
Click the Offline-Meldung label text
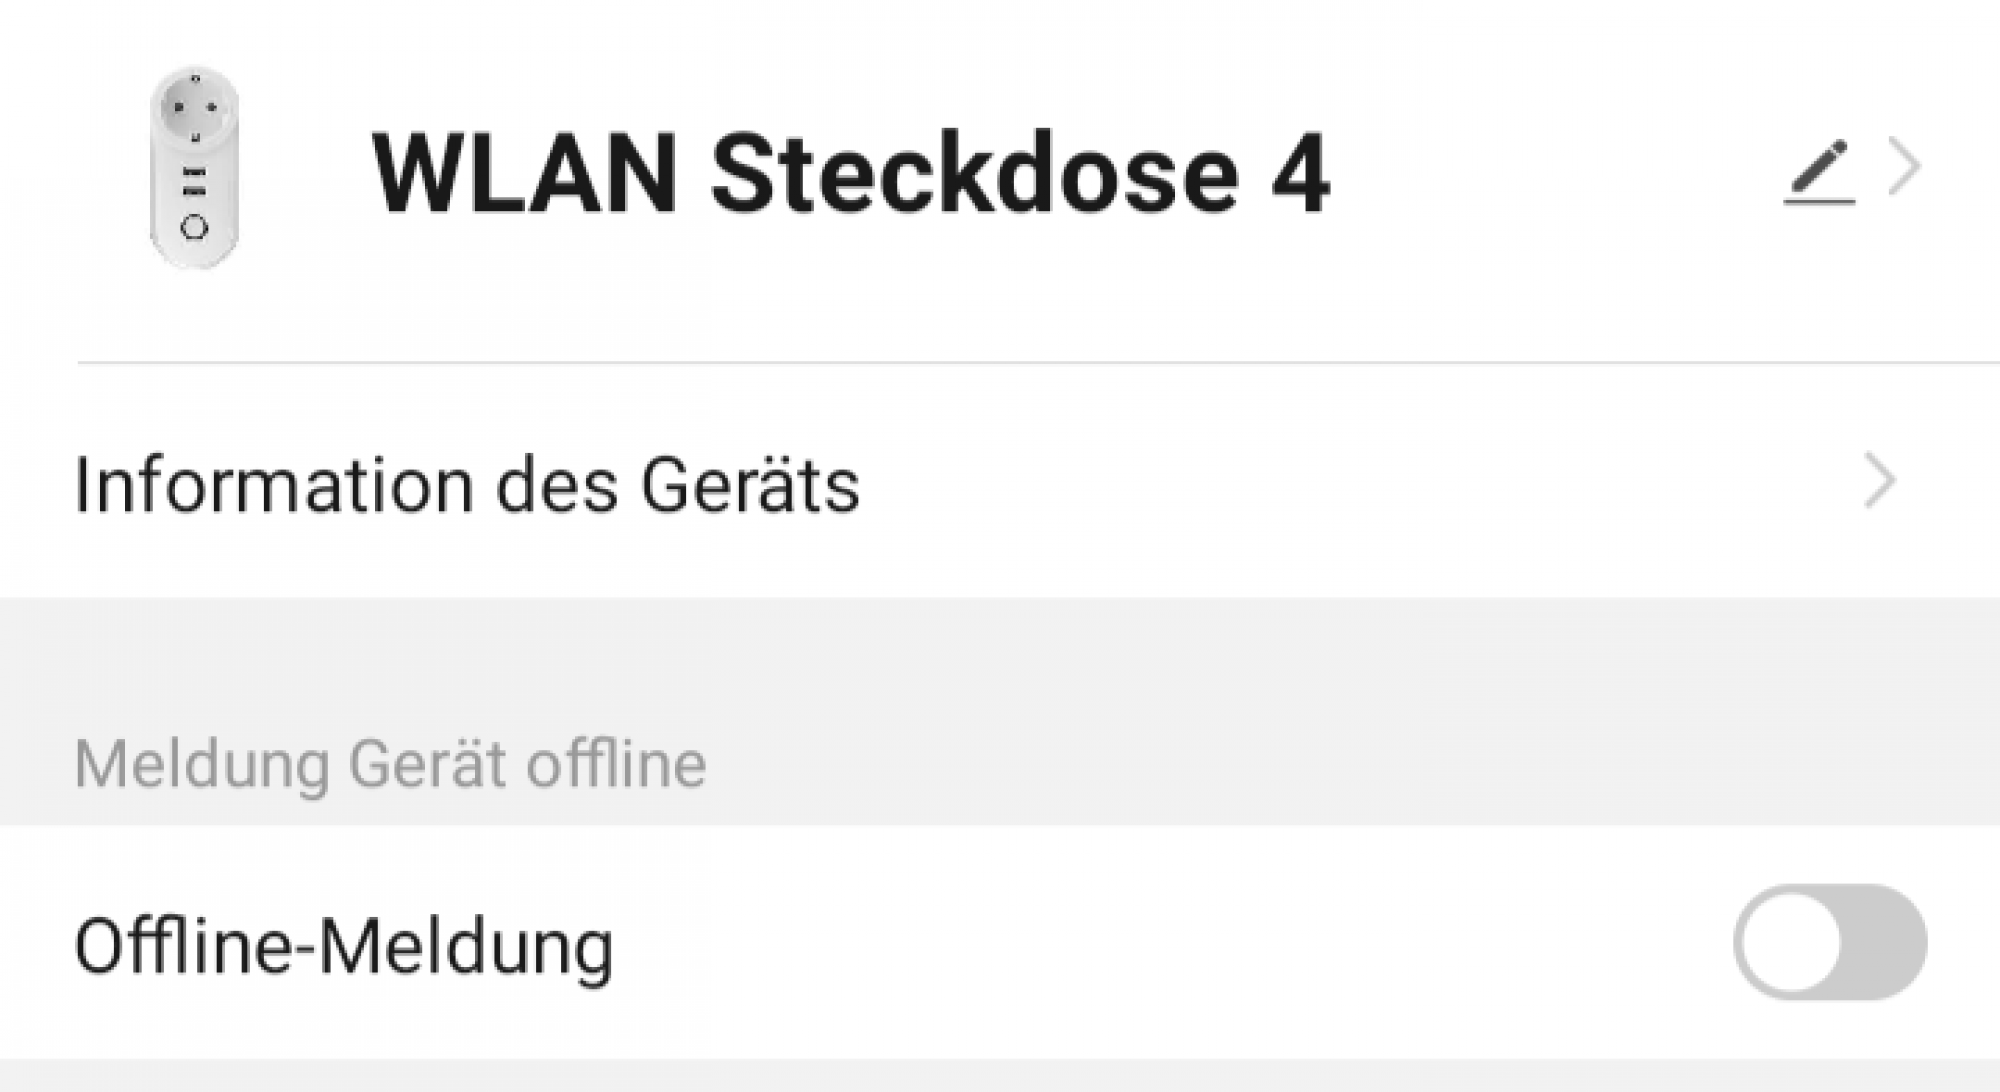tap(344, 947)
